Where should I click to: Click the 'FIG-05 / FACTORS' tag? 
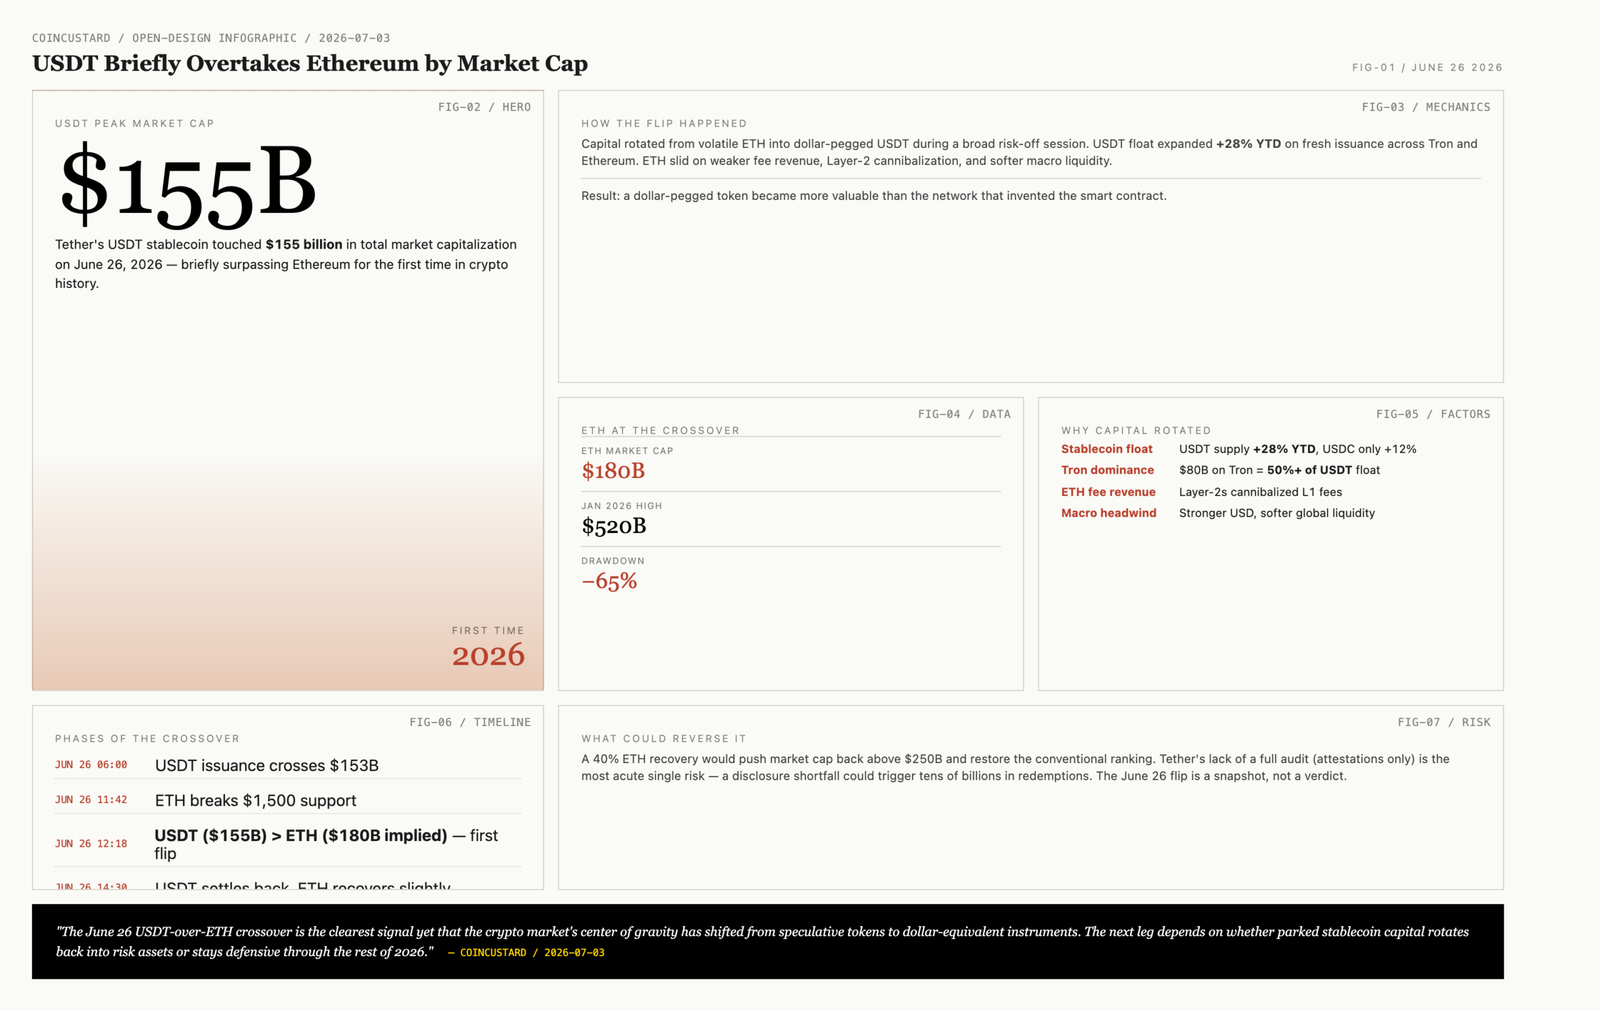coord(1433,414)
